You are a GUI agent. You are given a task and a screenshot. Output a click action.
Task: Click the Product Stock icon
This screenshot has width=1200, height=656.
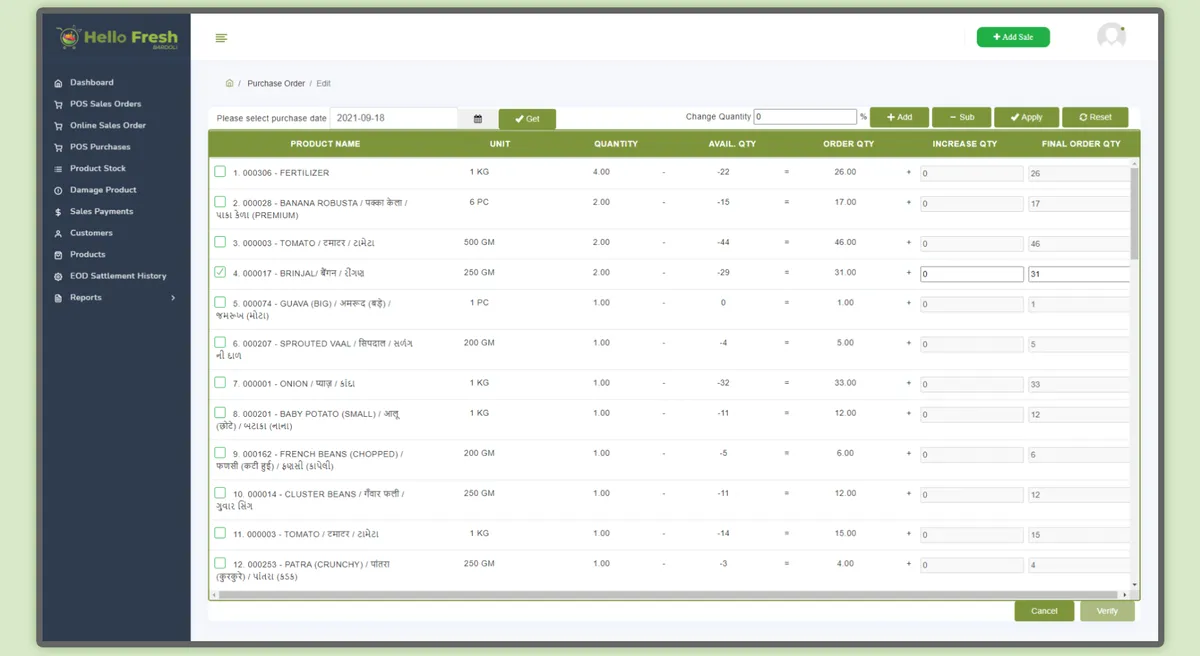click(x=59, y=169)
